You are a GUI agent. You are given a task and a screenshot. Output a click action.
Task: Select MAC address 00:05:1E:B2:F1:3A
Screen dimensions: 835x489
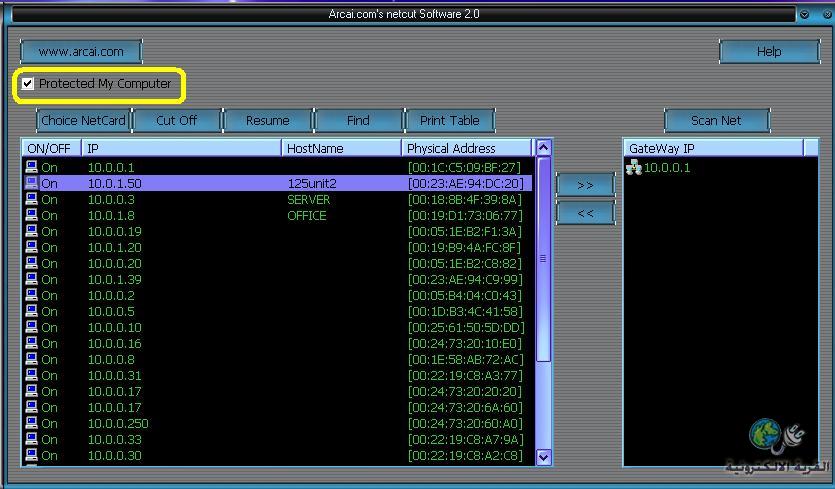(x=464, y=231)
